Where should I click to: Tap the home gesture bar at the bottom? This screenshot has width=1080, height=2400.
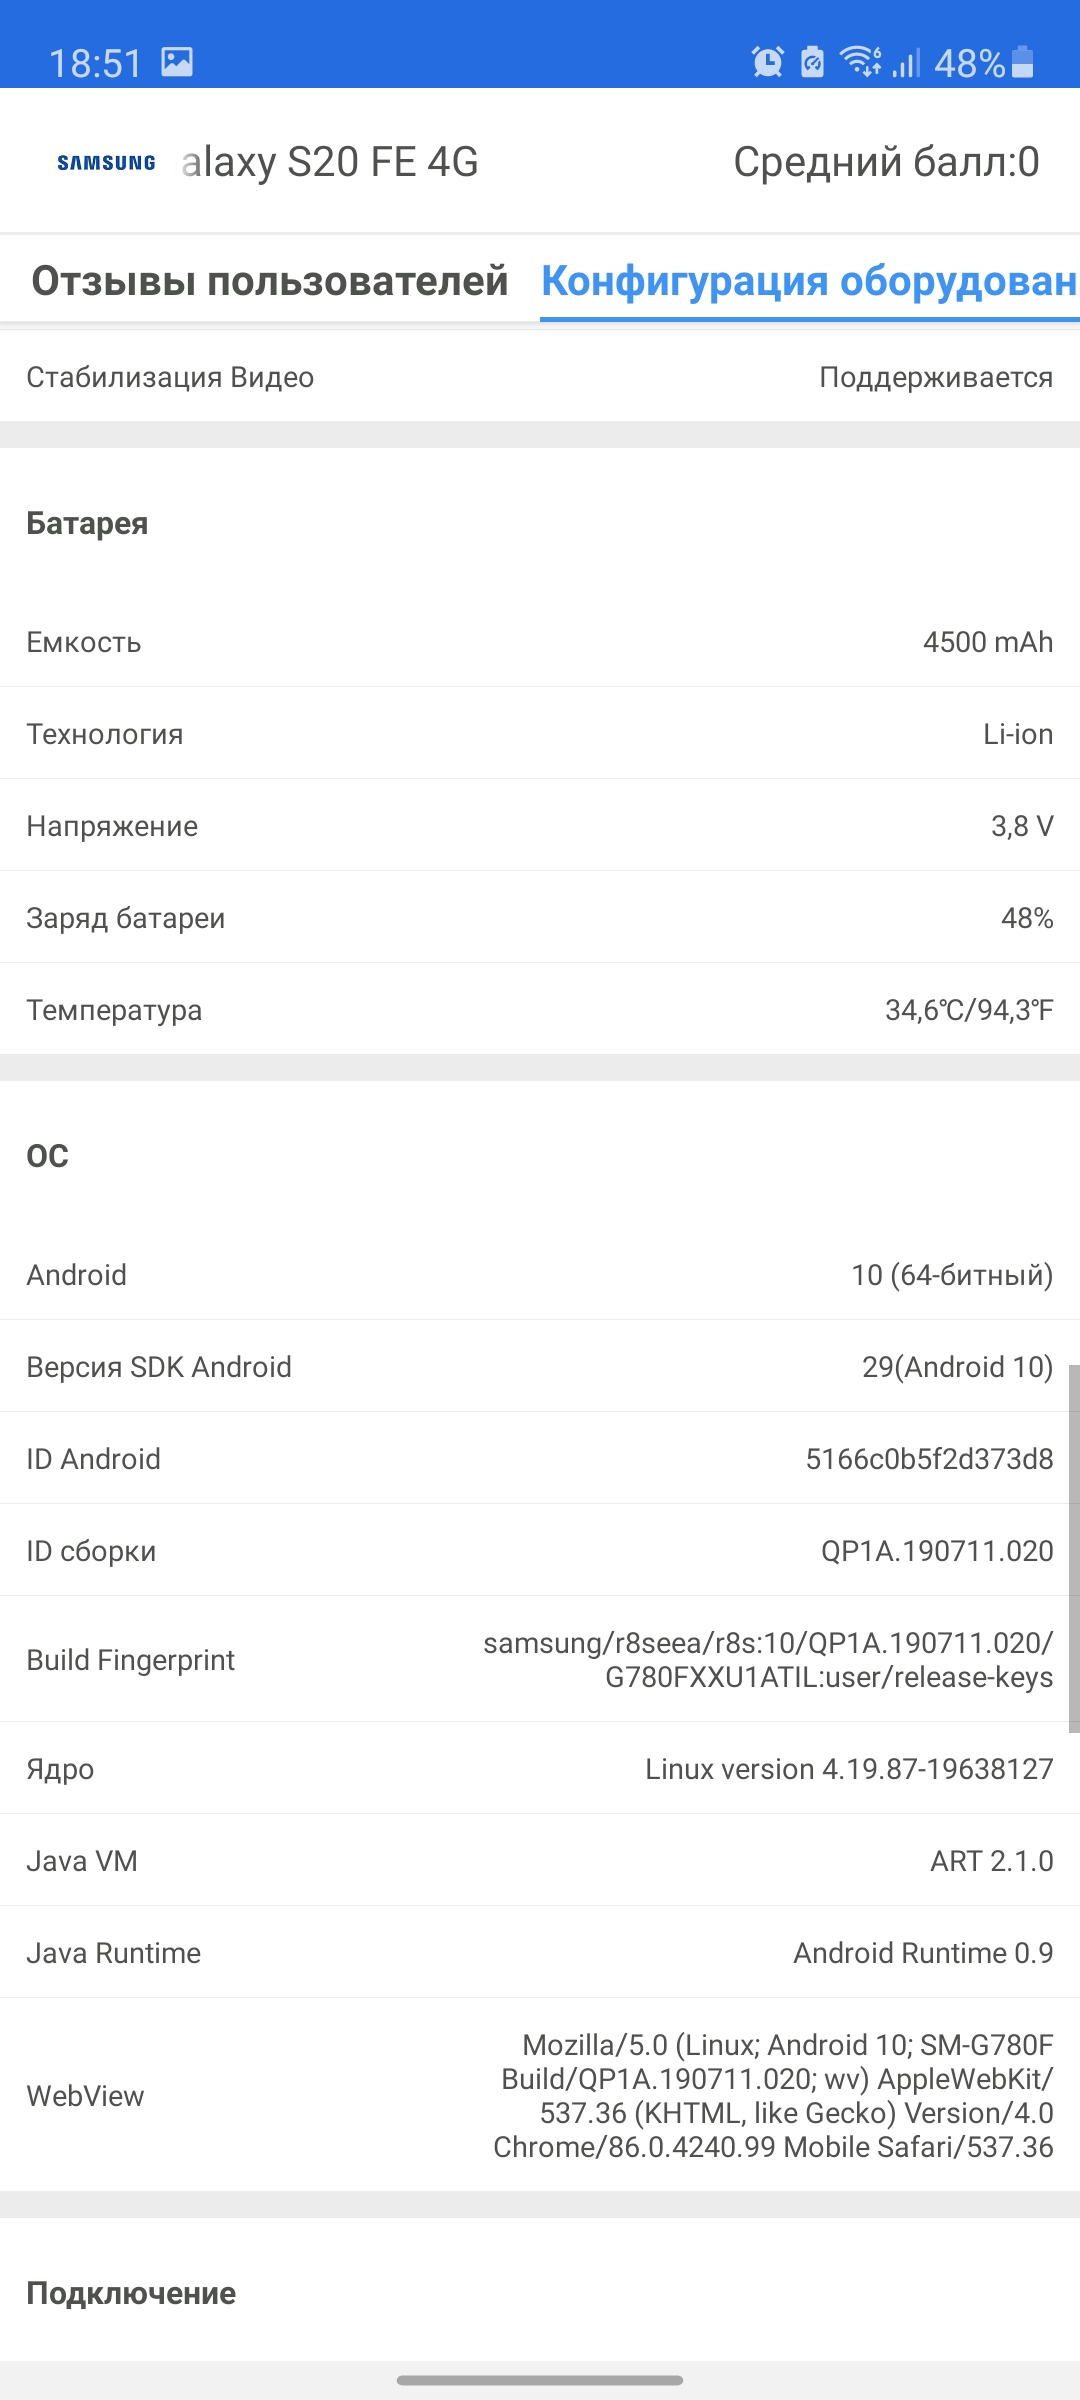point(540,2380)
